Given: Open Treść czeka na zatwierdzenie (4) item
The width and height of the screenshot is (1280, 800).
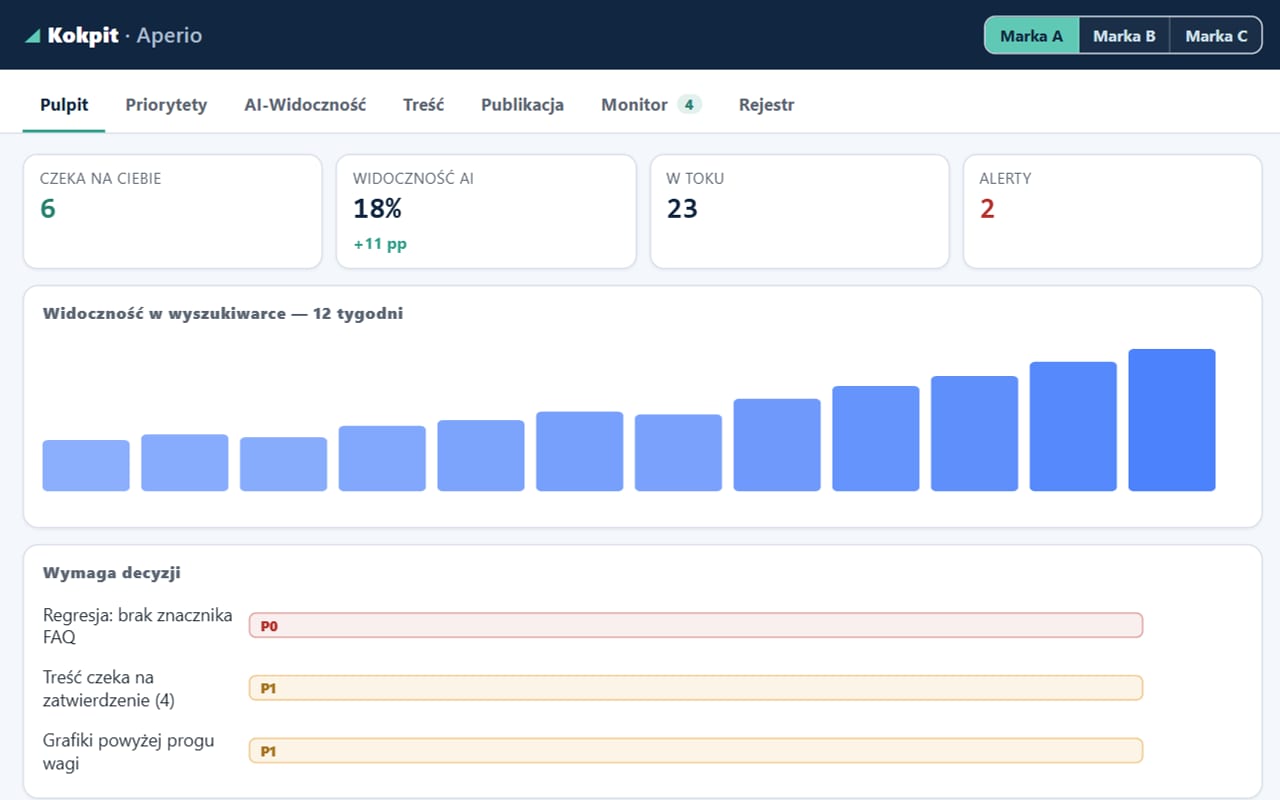Looking at the screenshot, I should [109, 688].
